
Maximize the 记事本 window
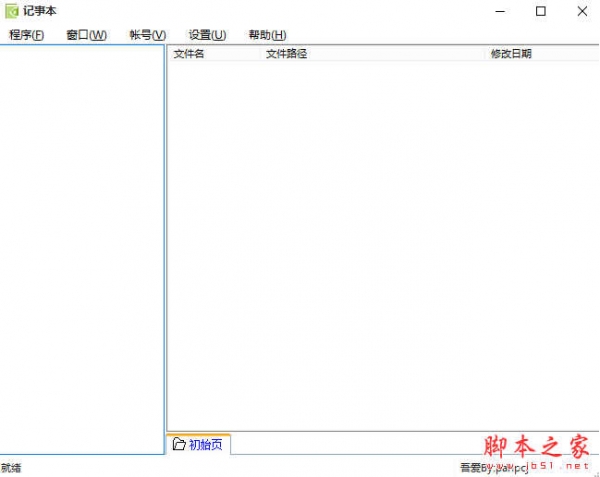point(541,11)
